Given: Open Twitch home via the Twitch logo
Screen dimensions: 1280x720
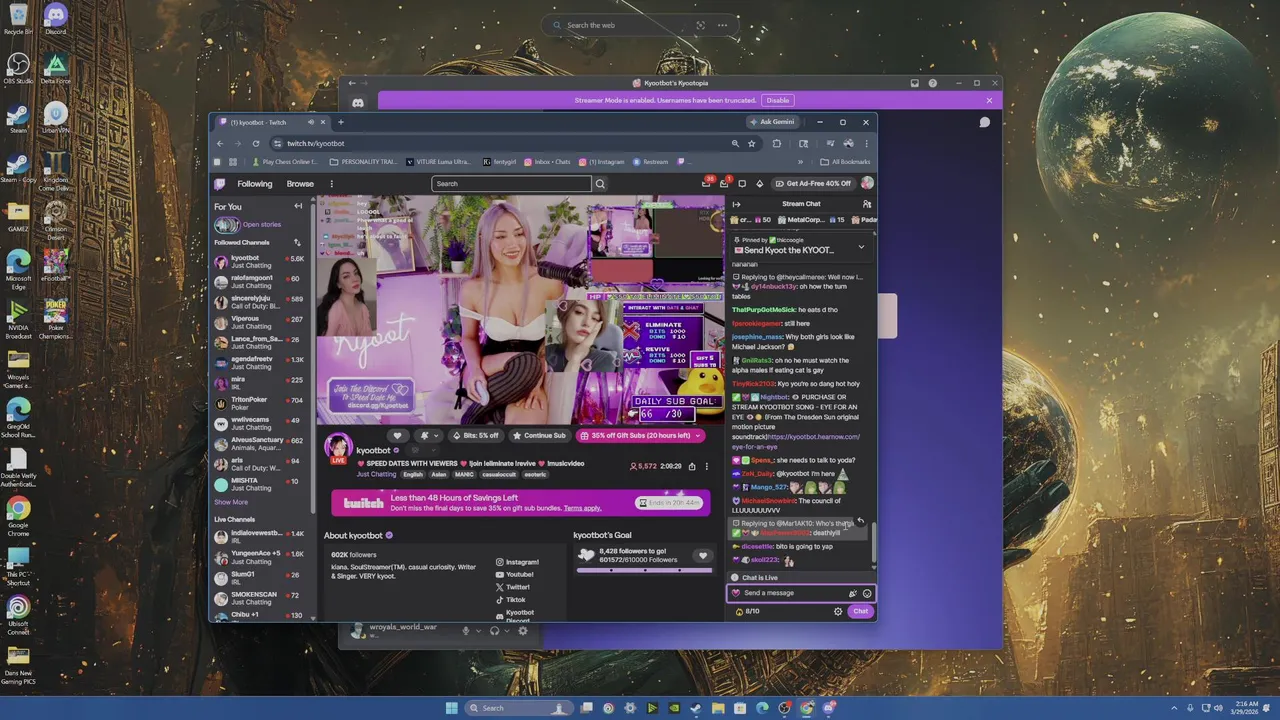Looking at the screenshot, I should click(220, 184).
